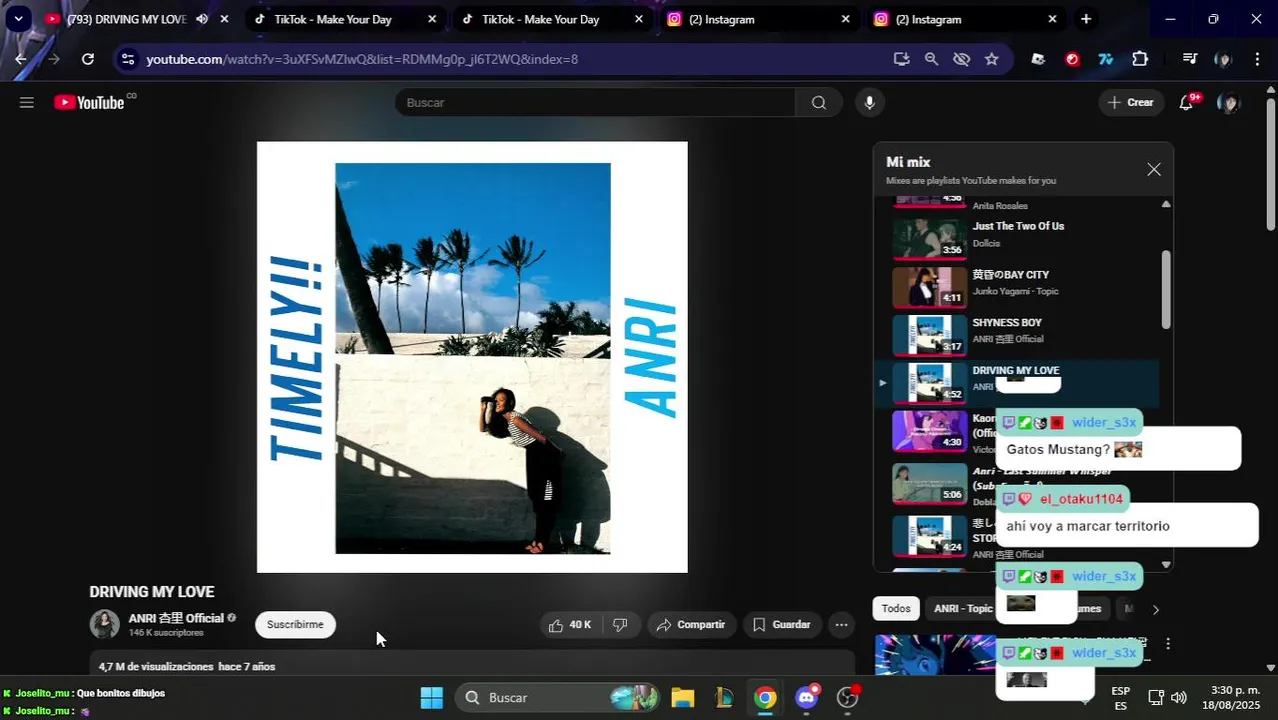Open the Extensions puzzle icon
This screenshot has width=1278, height=720.
click(x=1140, y=59)
